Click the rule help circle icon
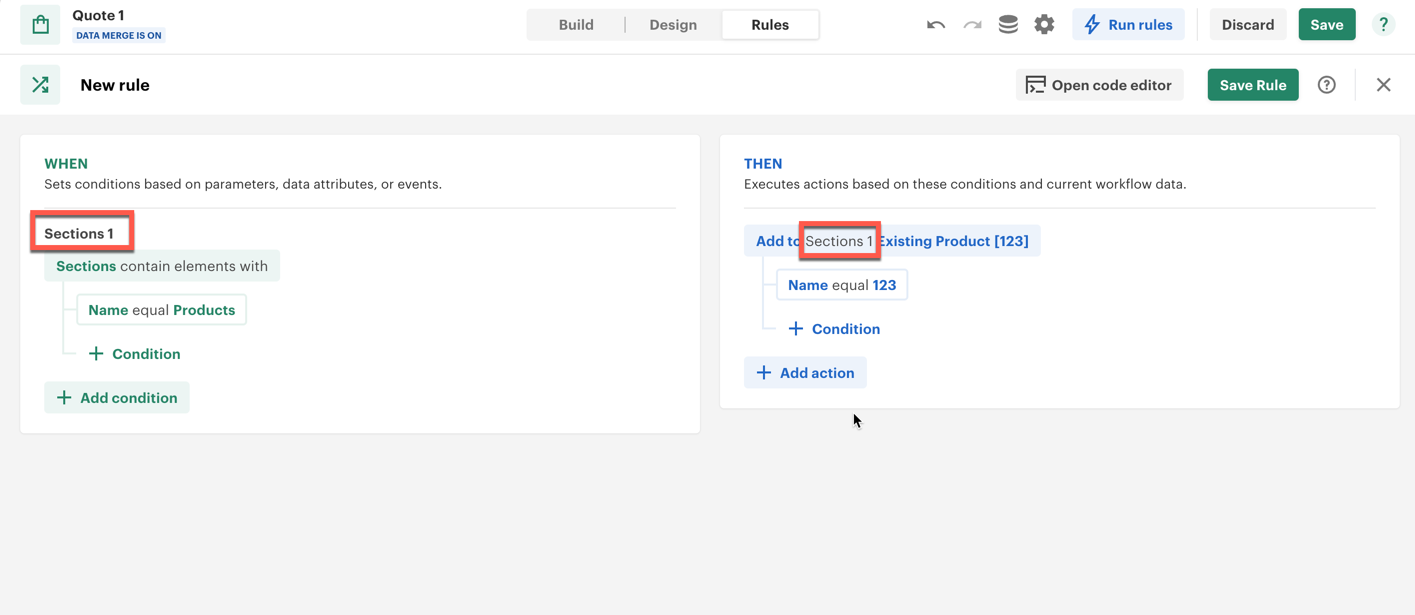 1326,85
